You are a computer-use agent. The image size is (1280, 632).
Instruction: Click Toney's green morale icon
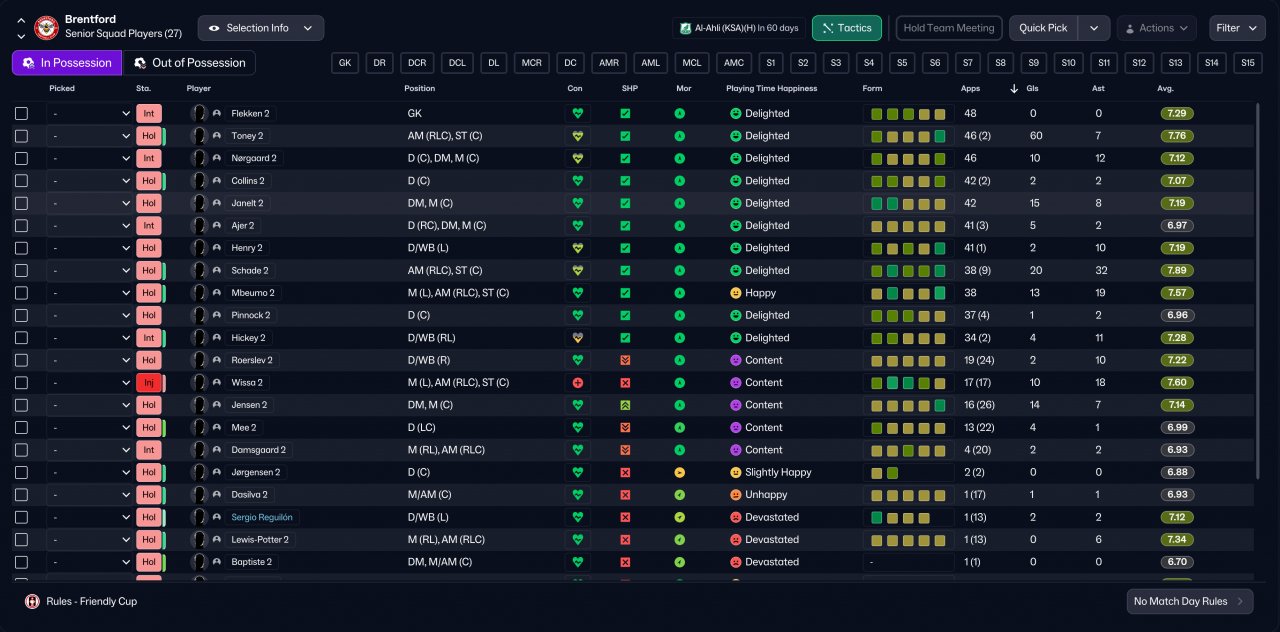tap(680, 136)
